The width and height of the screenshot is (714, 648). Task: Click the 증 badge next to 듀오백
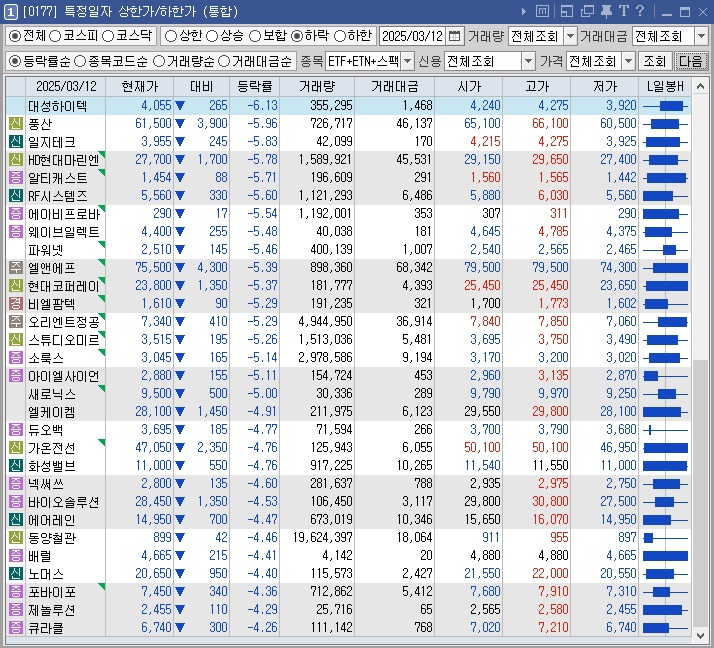[15, 429]
